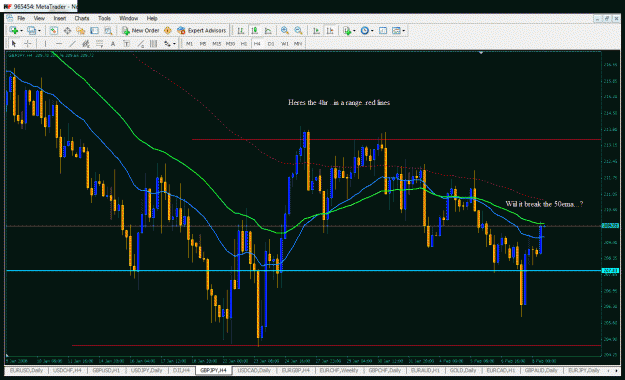Switch chart to Candlesticks mode
The image size is (625, 380).
tap(254, 31)
